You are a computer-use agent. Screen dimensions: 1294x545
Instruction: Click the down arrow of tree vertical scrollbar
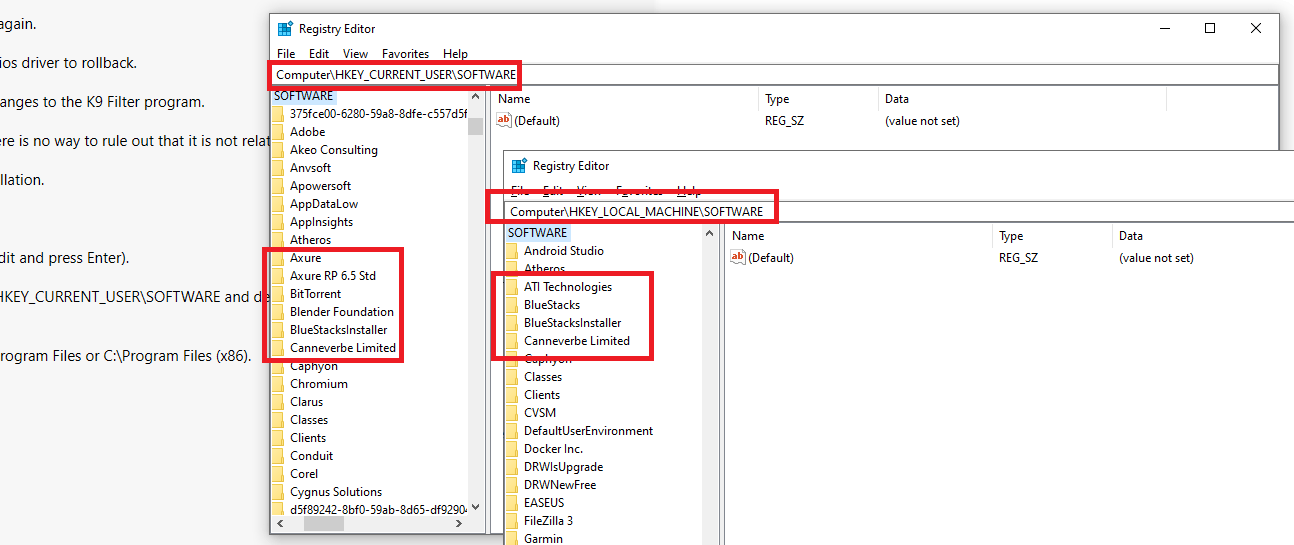click(476, 506)
